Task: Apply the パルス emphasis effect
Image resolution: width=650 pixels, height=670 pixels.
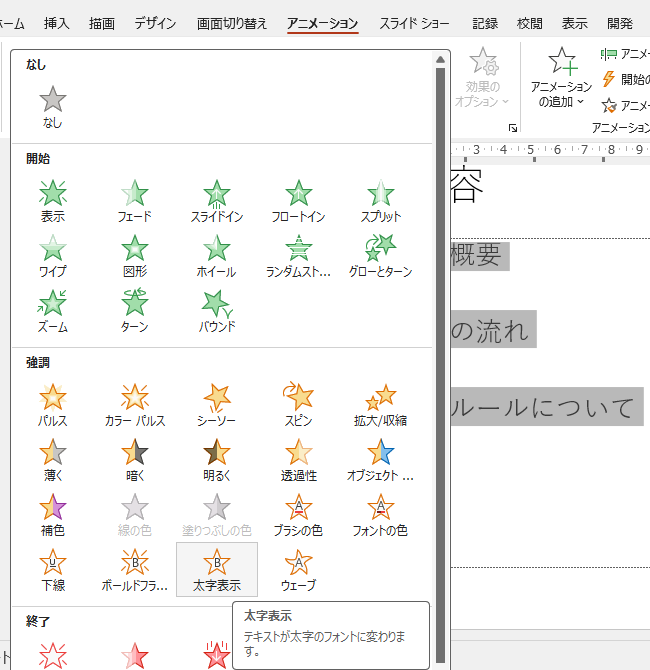Action: pyautogui.click(x=53, y=405)
